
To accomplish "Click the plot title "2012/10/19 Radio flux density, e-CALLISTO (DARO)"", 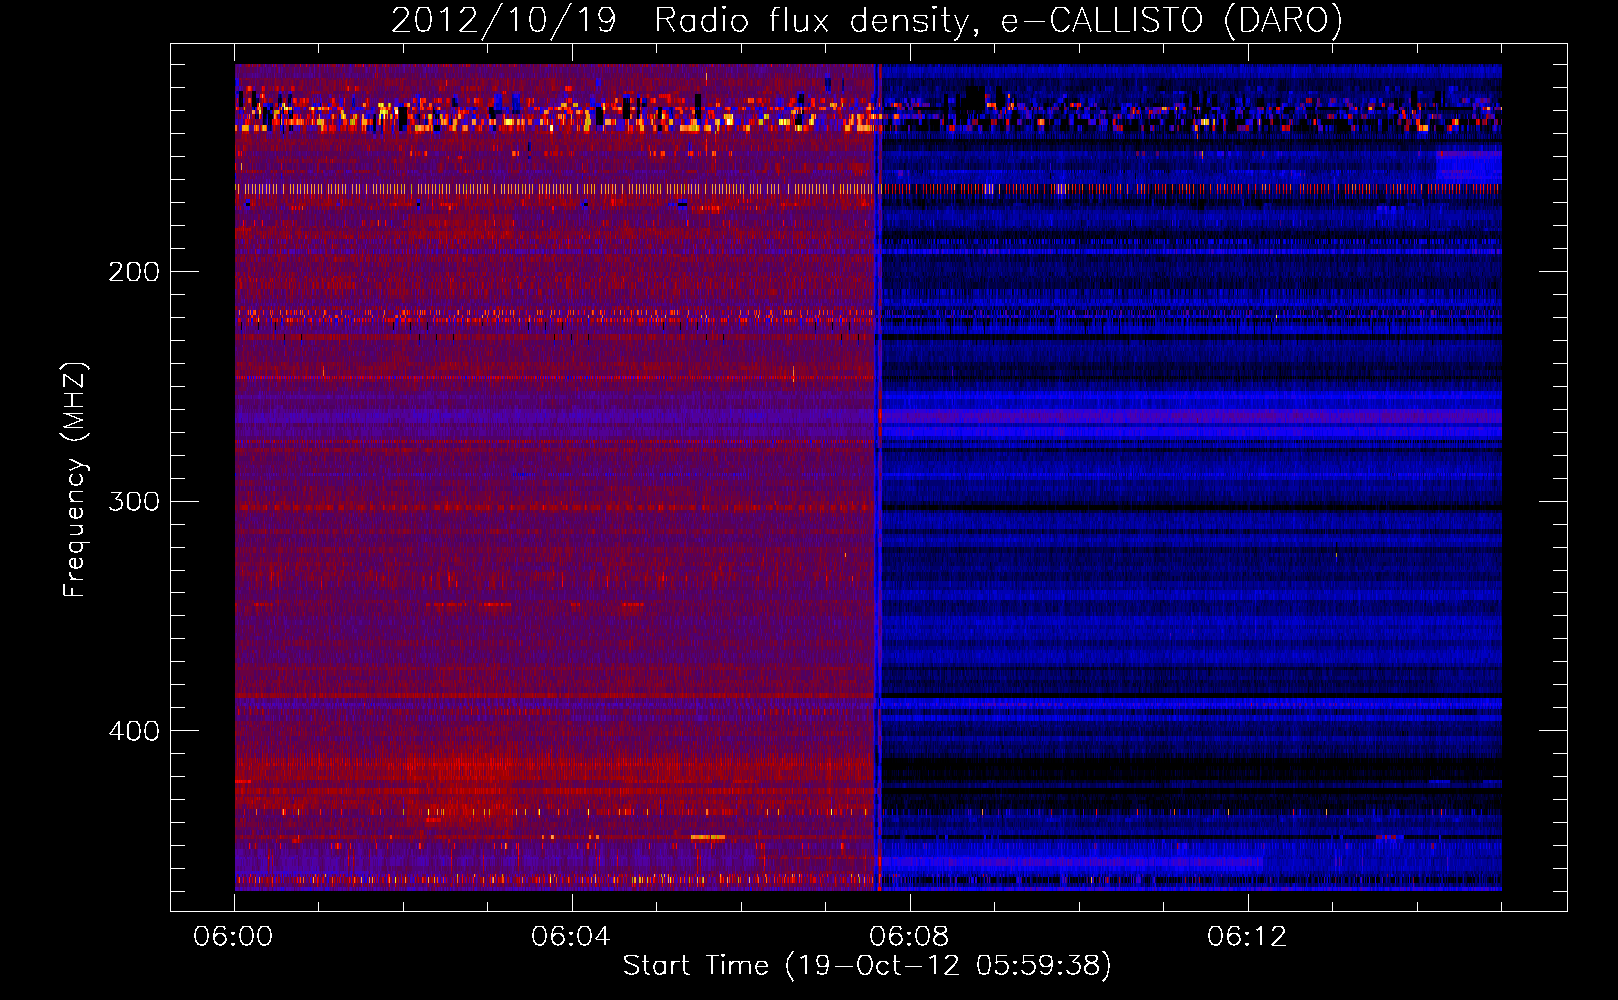I will 866,21.
